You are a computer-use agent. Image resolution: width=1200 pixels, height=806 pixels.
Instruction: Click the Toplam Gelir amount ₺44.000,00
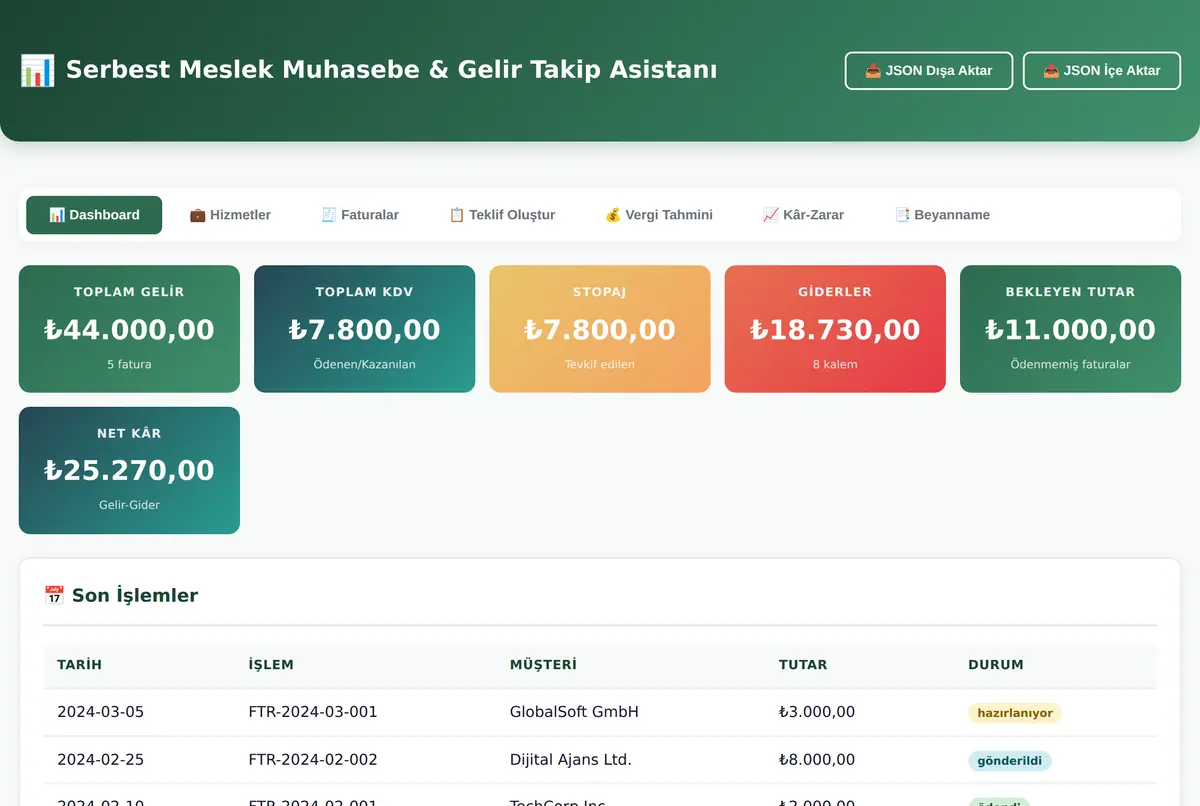tap(129, 329)
